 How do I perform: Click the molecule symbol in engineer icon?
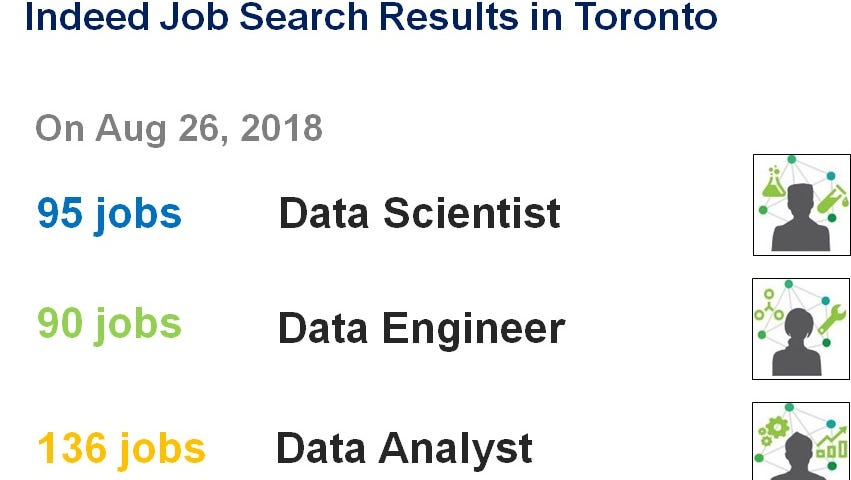(x=769, y=306)
